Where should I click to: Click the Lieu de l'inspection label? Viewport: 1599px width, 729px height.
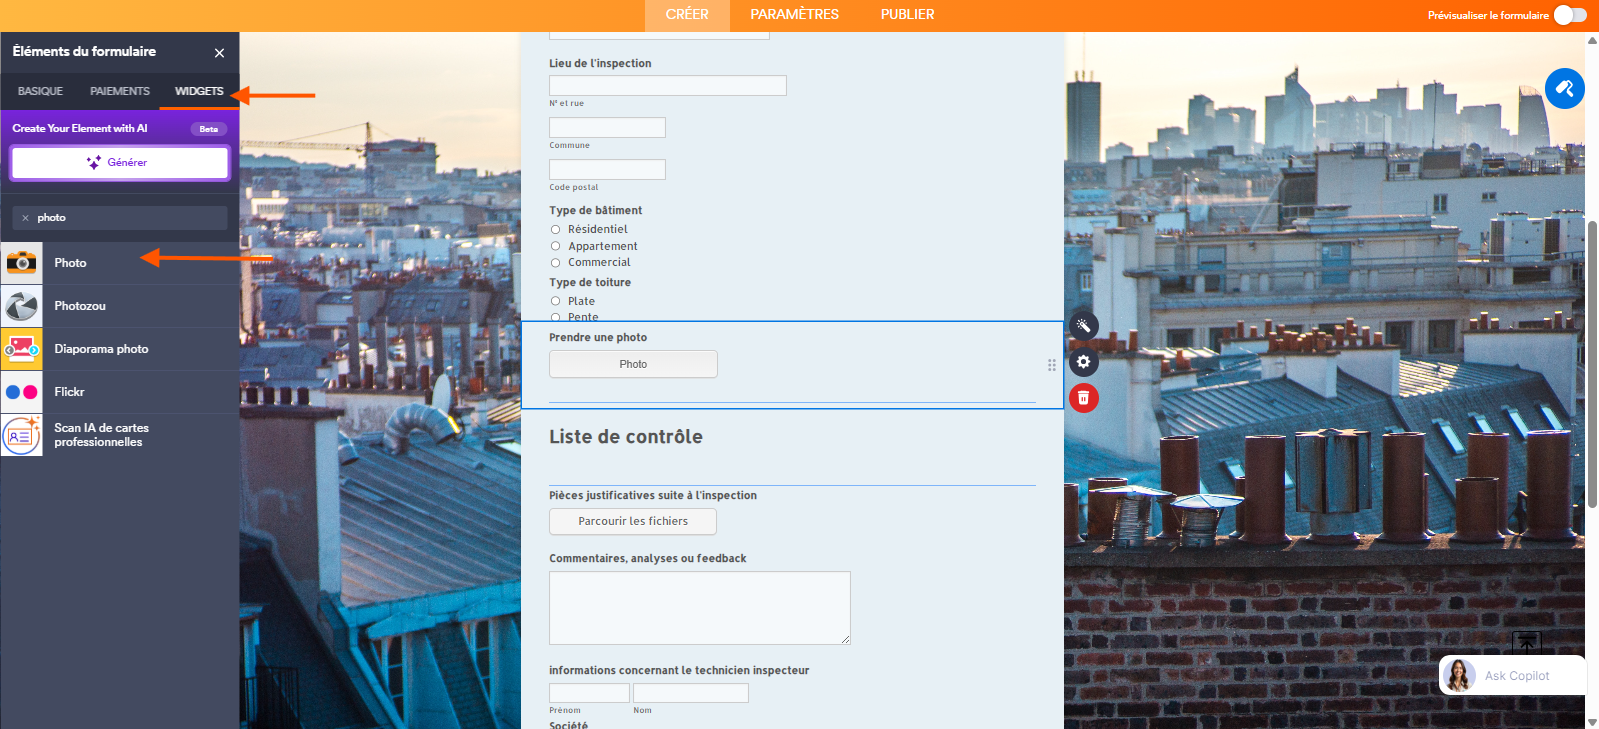(600, 64)
